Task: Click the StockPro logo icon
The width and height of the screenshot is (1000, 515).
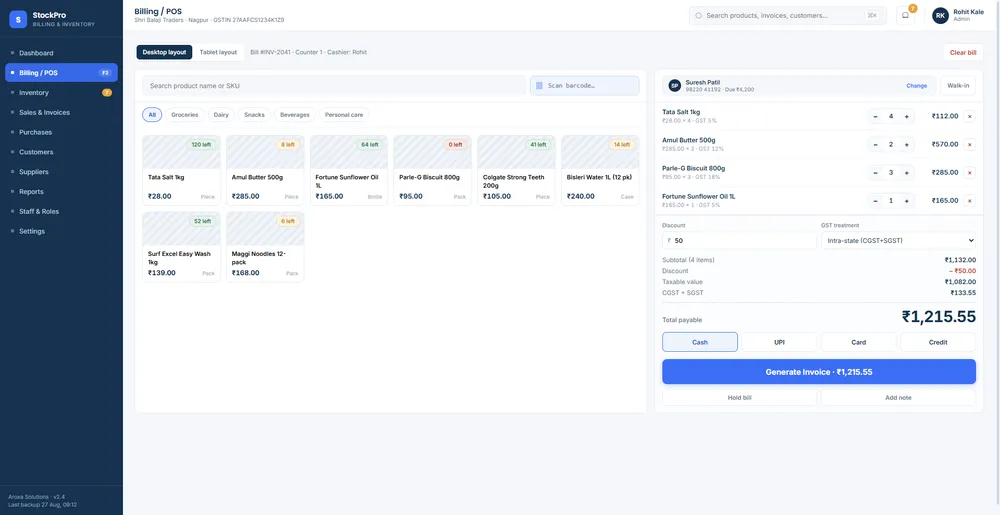Action: point(18,20)
